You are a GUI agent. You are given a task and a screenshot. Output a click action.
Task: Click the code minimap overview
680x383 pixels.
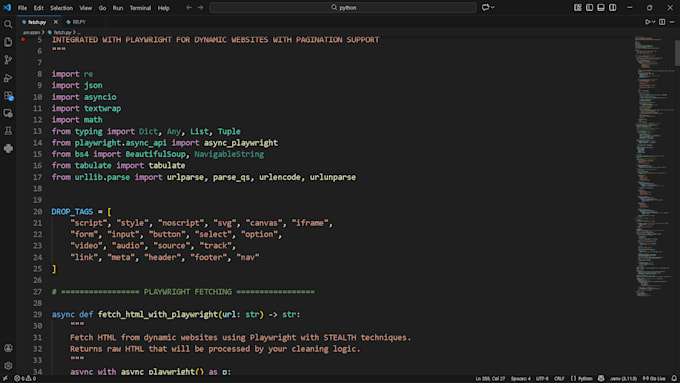(x=654, y=166)
